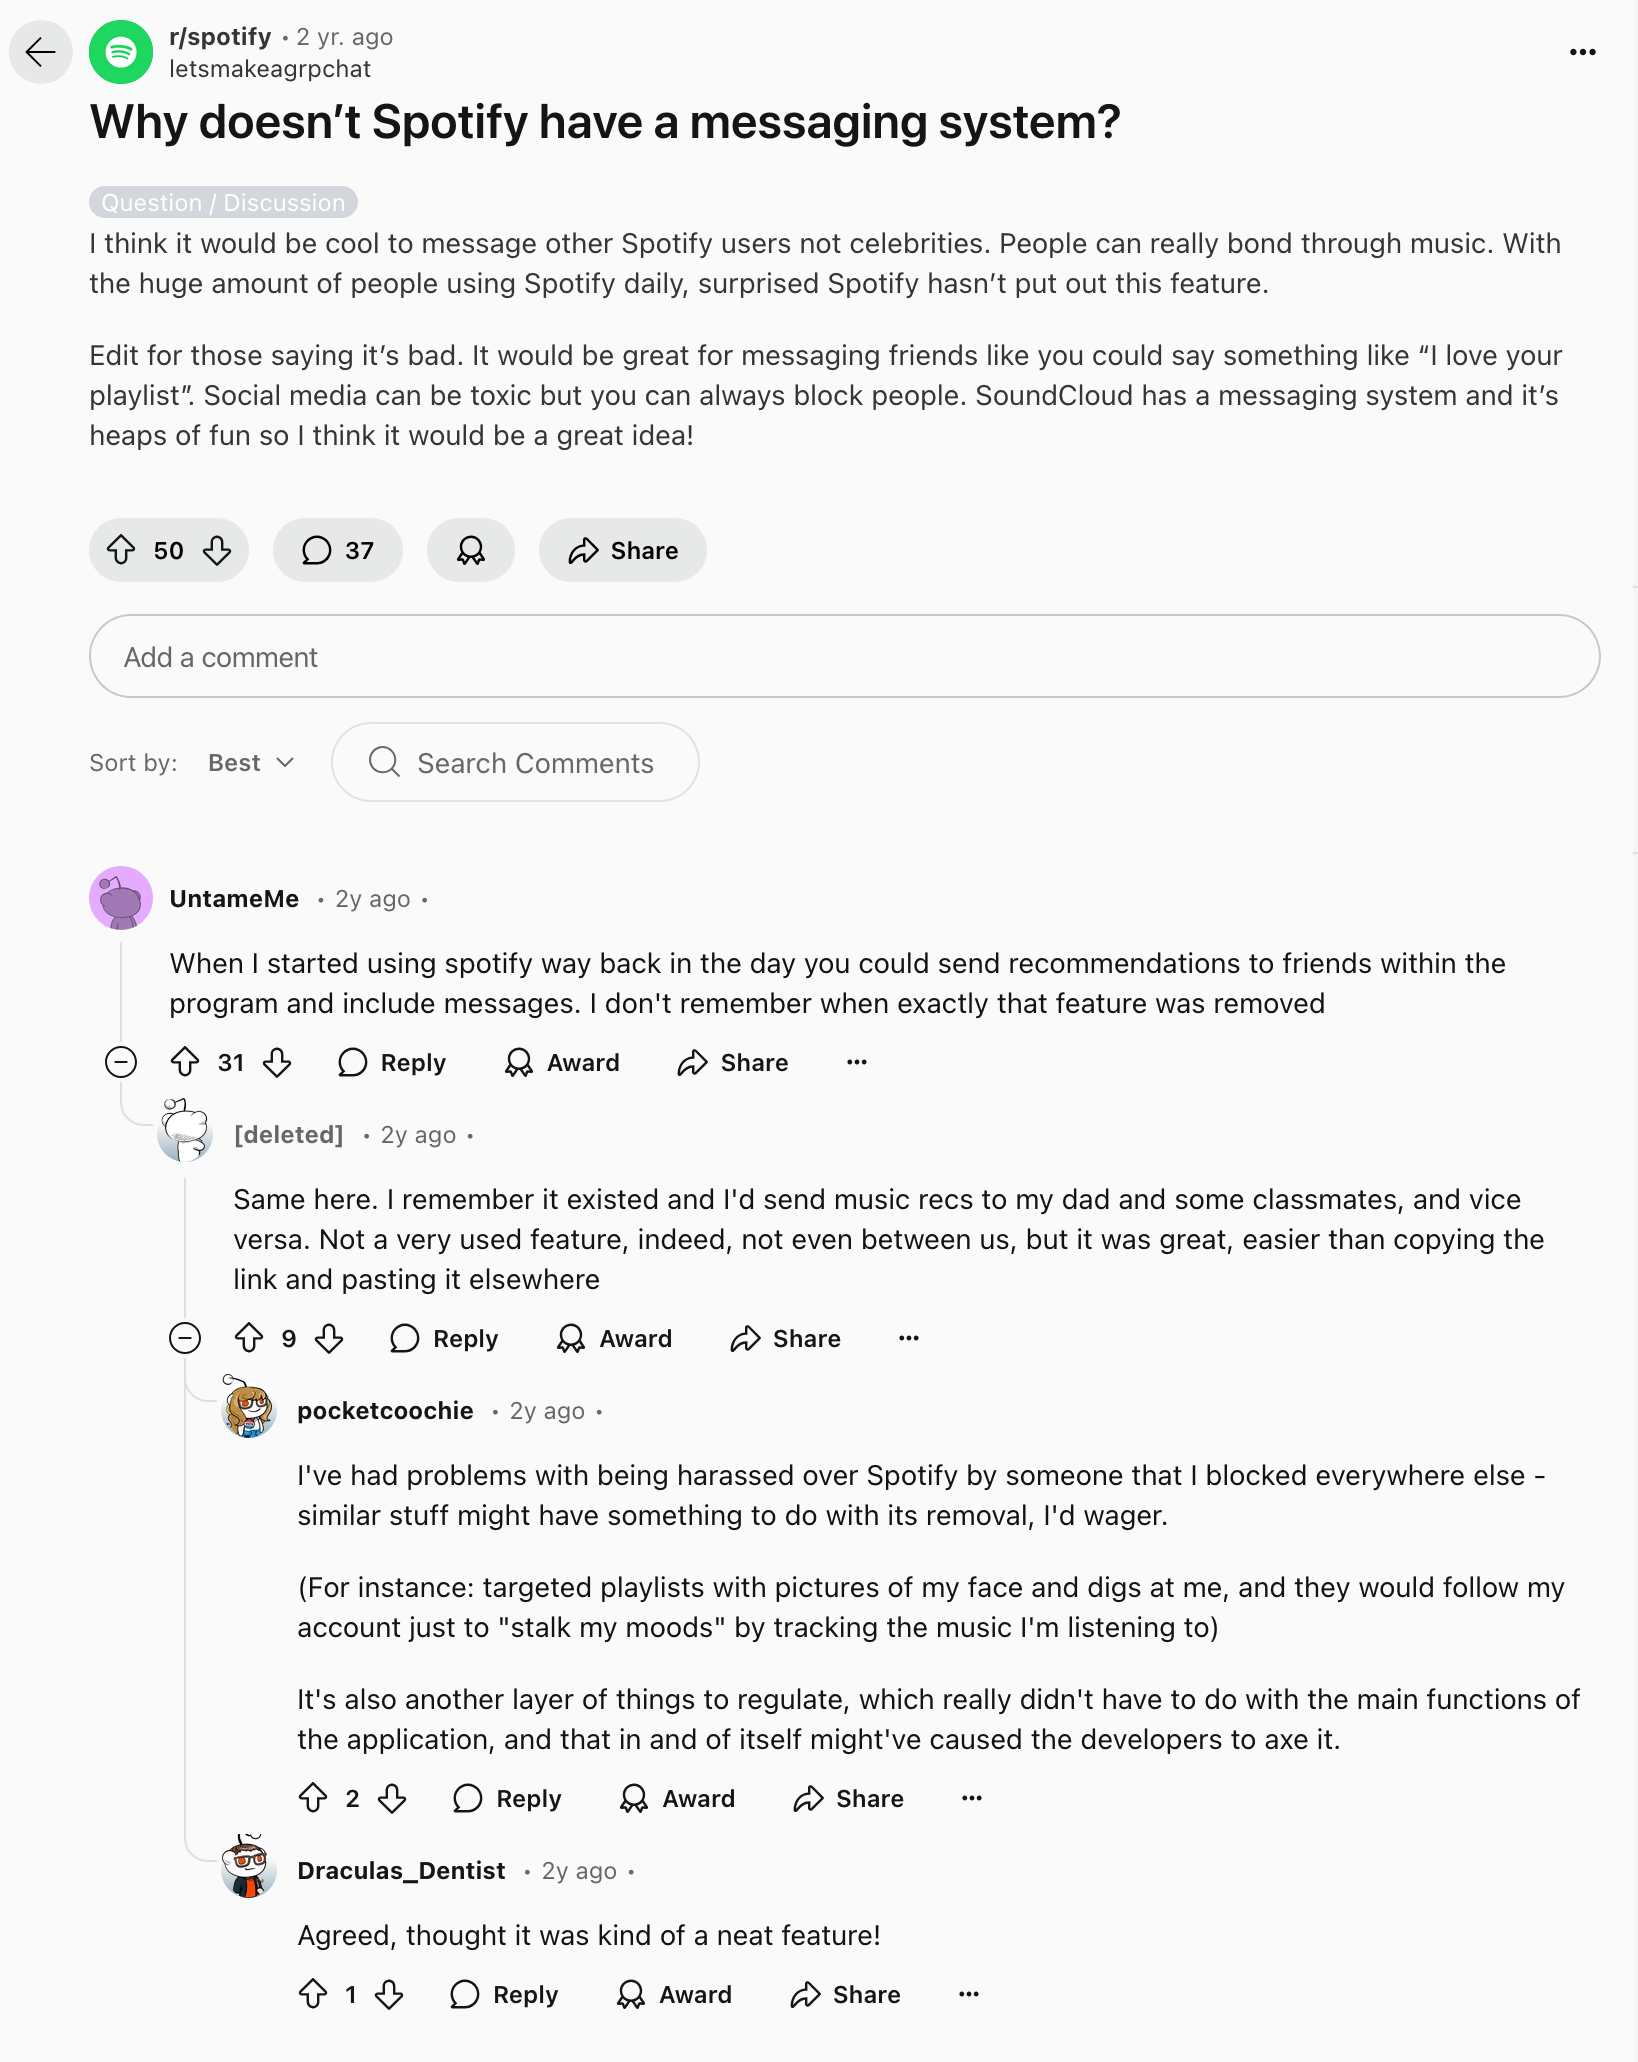
Task: Give an award to the post
Action: [470, 550]
